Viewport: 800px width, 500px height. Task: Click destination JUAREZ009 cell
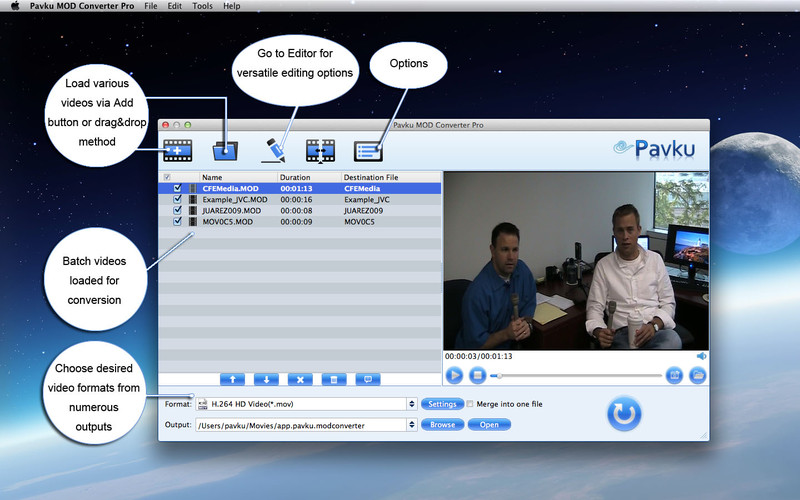pos(363,210)
